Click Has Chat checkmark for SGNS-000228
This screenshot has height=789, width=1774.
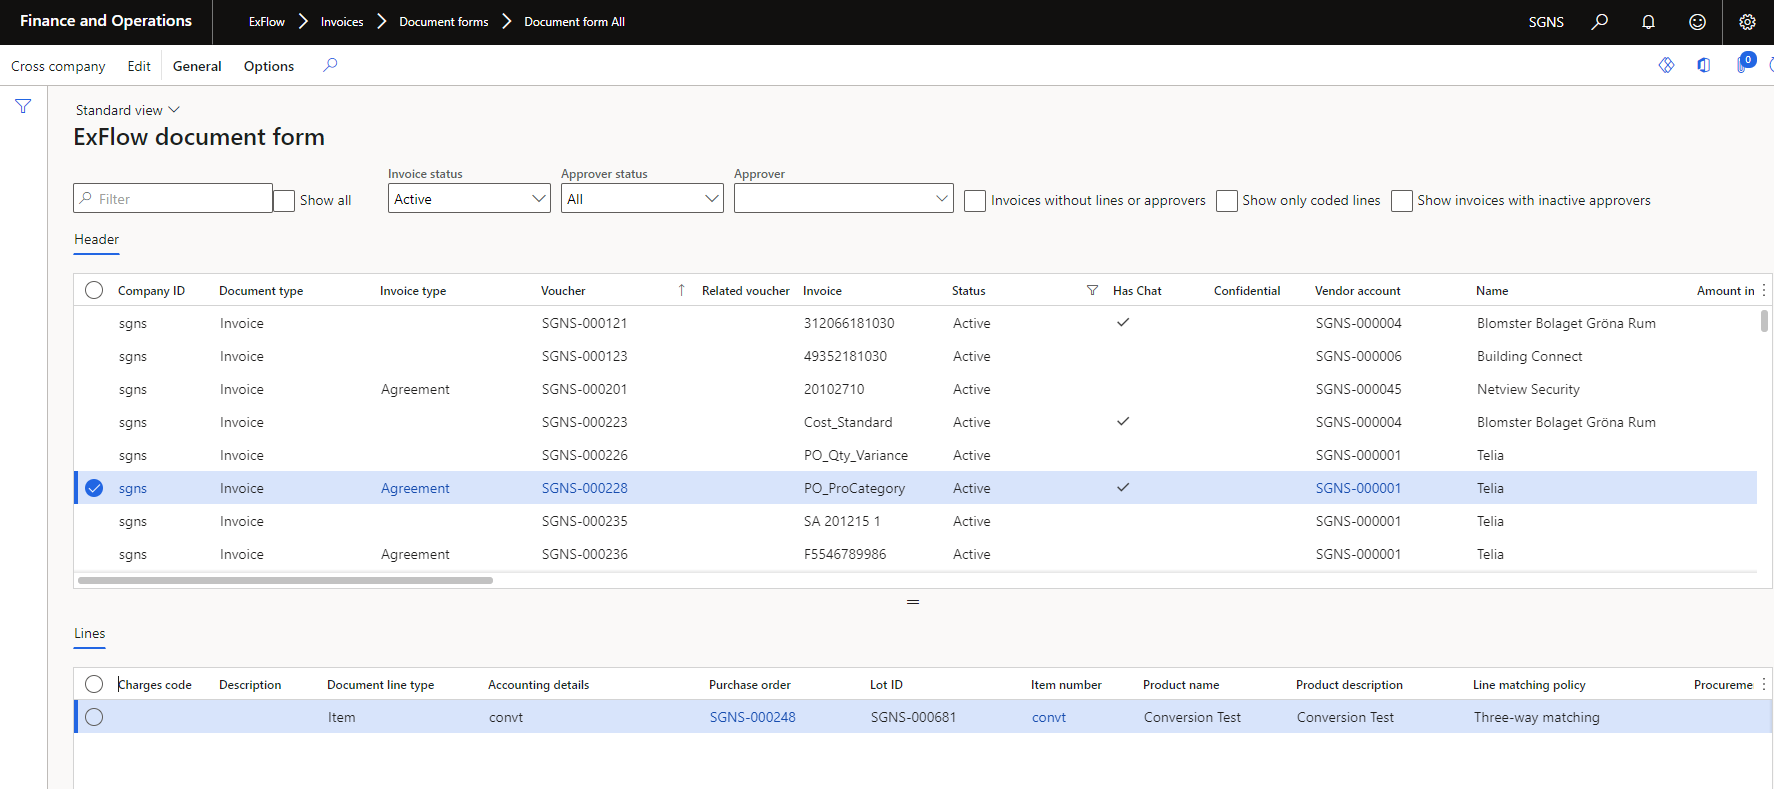pos(1123,487)
